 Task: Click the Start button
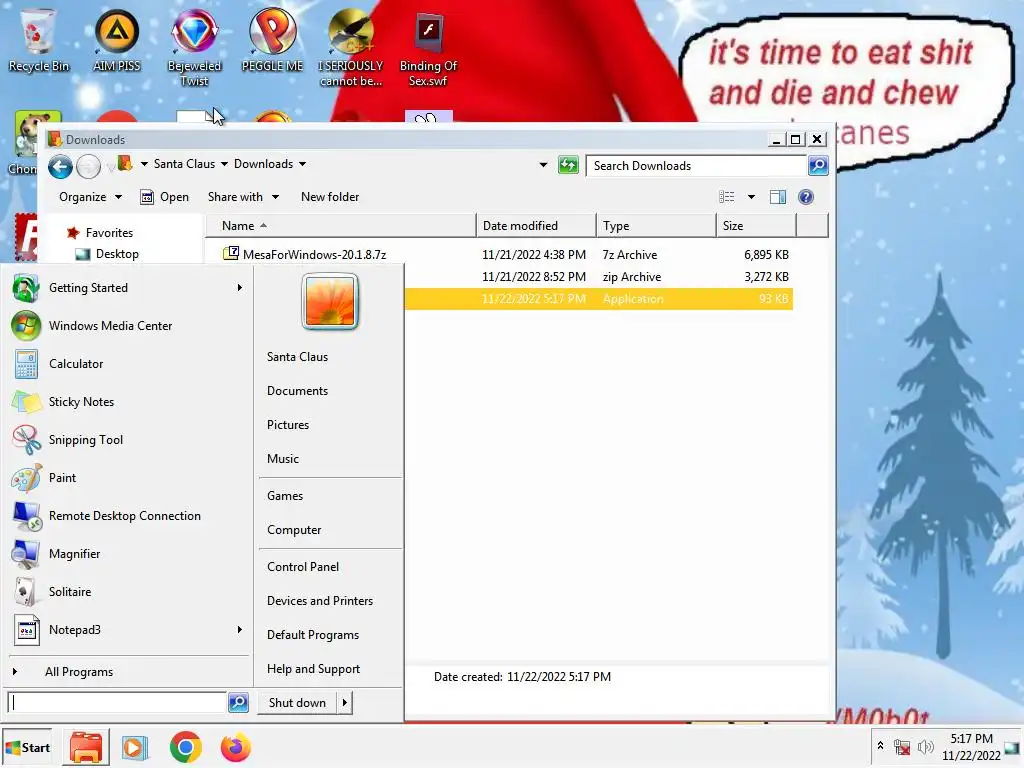click(x=27, y=748)
